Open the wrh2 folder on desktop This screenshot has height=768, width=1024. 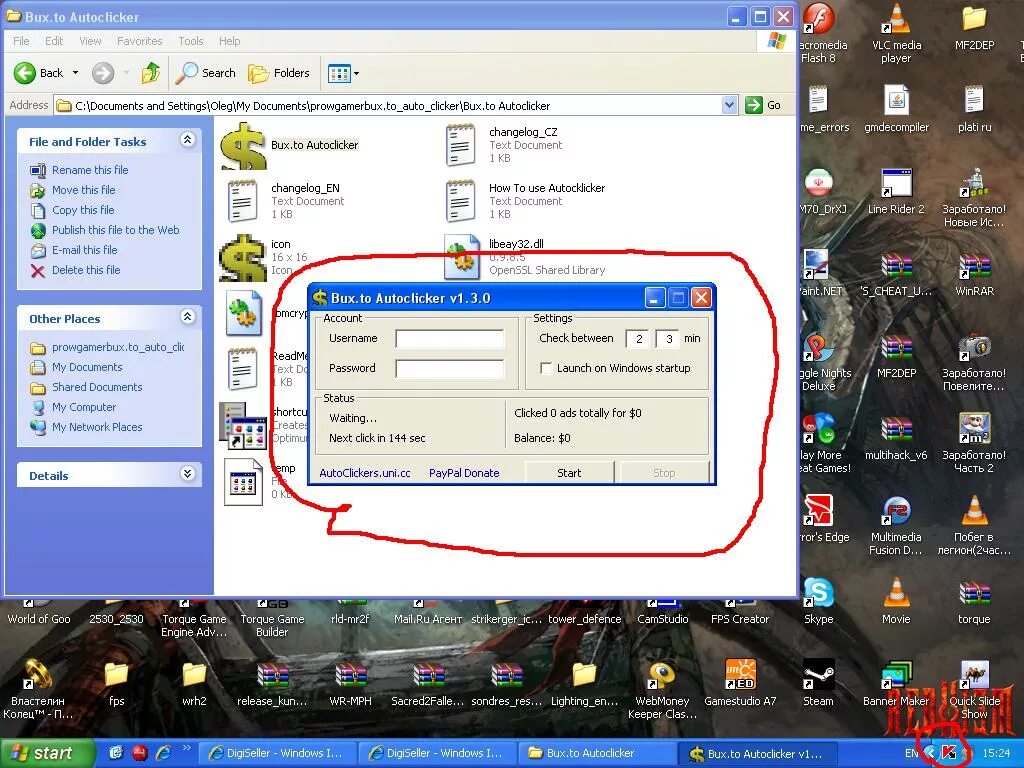(x=194, y=683)
